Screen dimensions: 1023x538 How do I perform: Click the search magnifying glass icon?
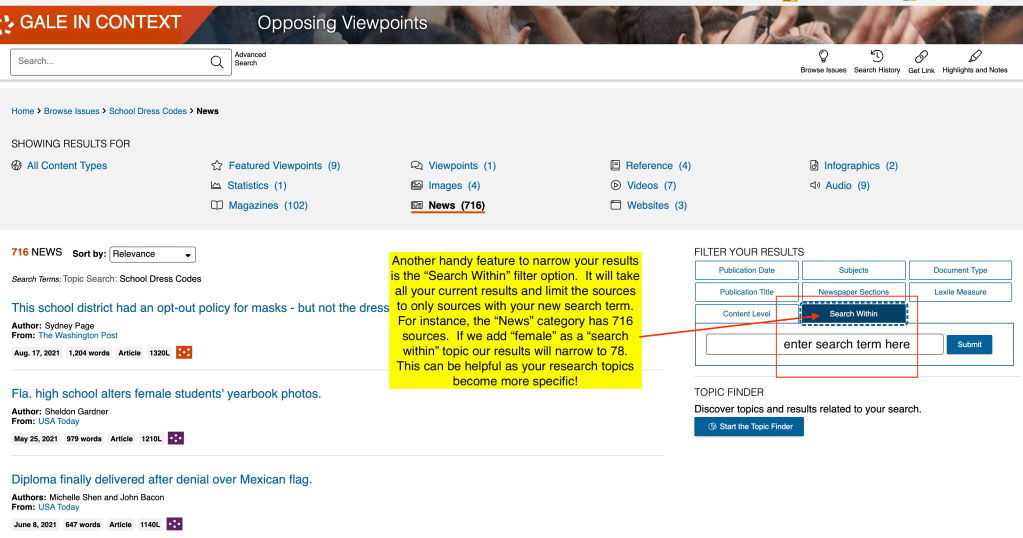(x=217, y=62)
